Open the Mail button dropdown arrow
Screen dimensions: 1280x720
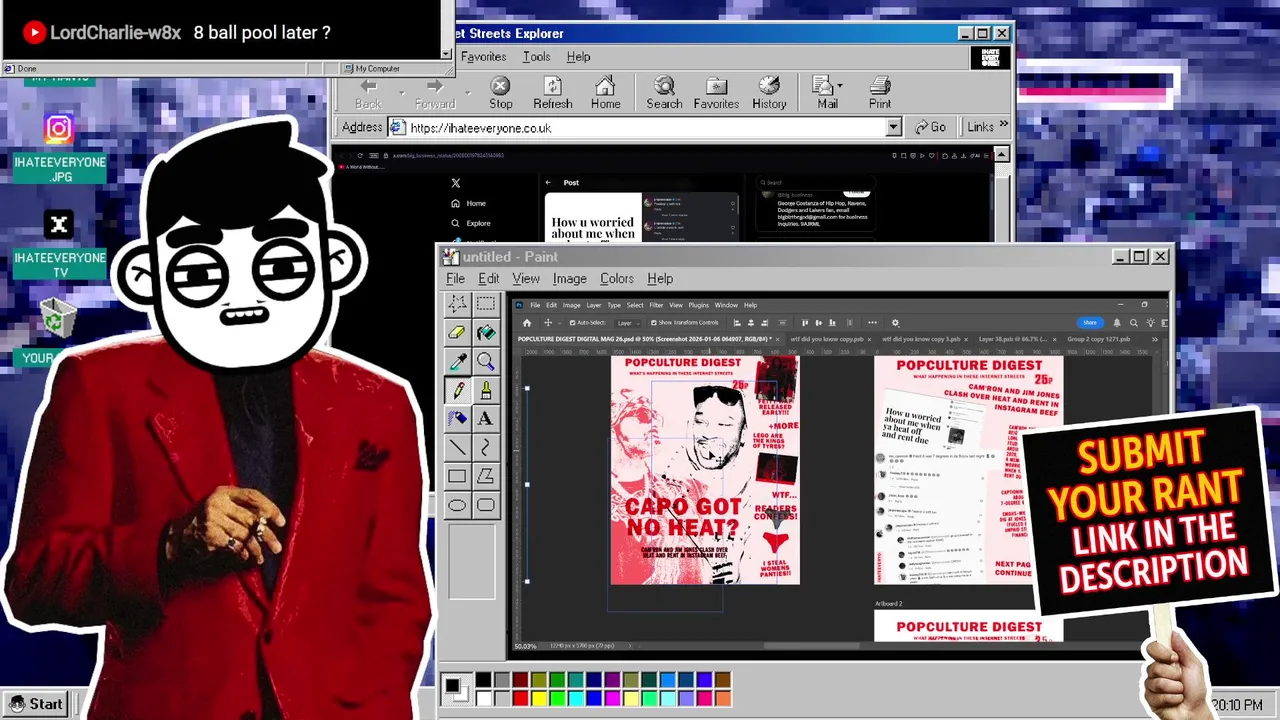840,85
